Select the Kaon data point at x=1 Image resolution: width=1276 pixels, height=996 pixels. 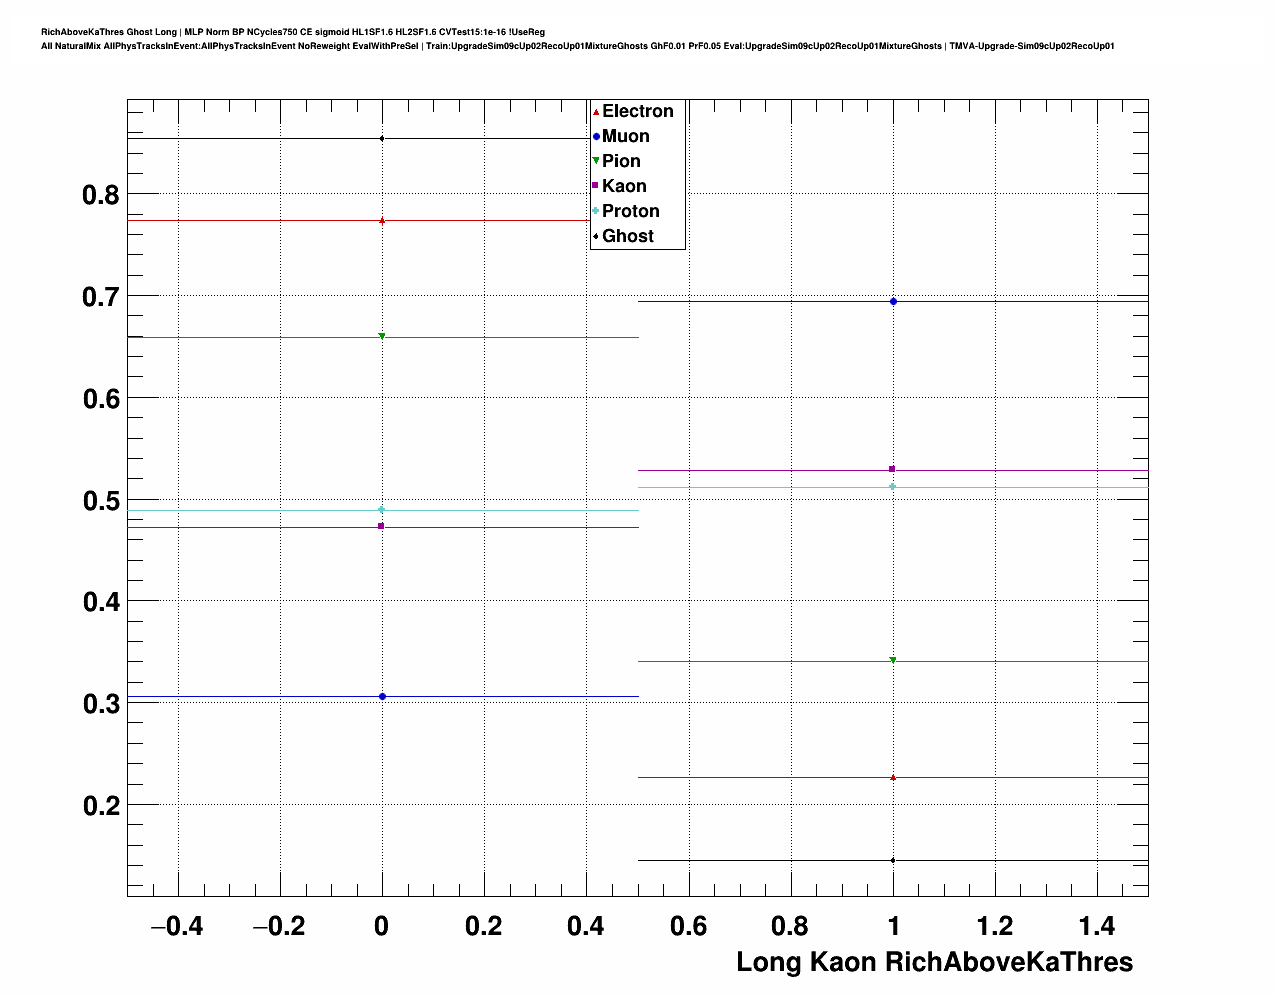[x=892, y=470]
